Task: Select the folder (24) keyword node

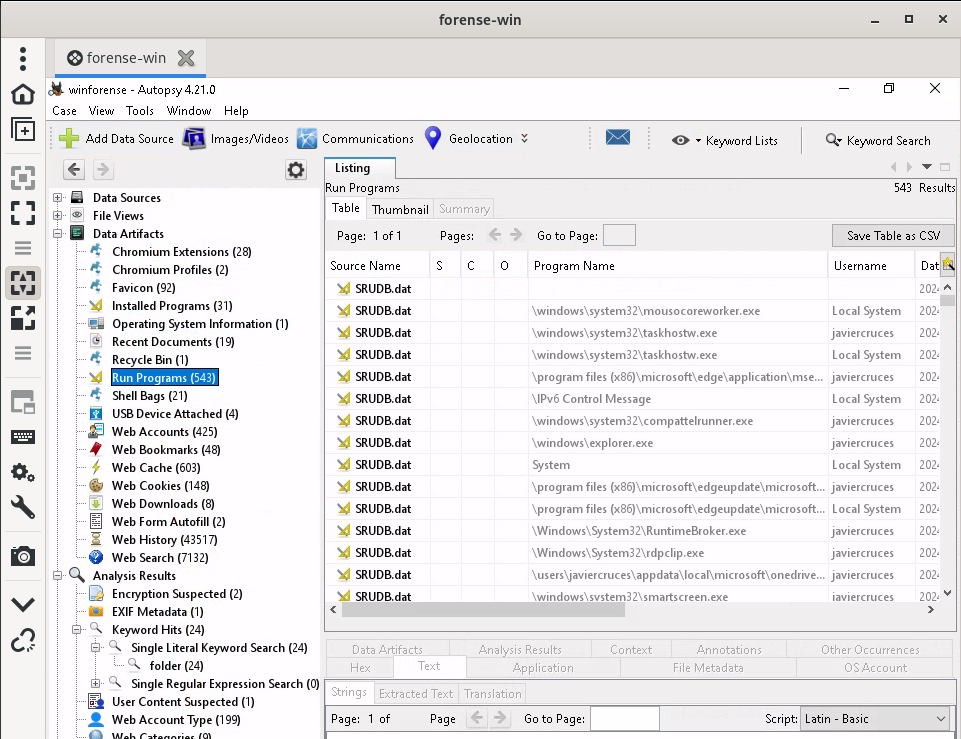Action: (x=176, y=665)
